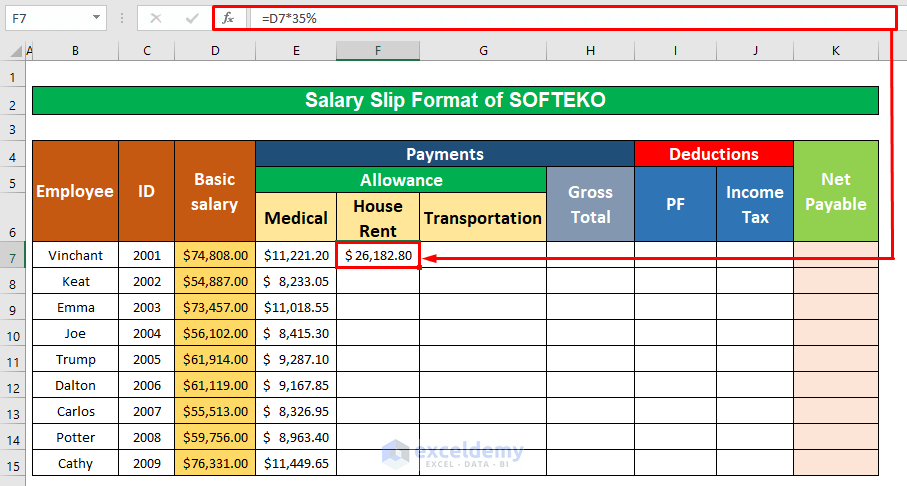The image size is (907, 486).
Task: Select column F header
Action: click(x=377, y=51)
